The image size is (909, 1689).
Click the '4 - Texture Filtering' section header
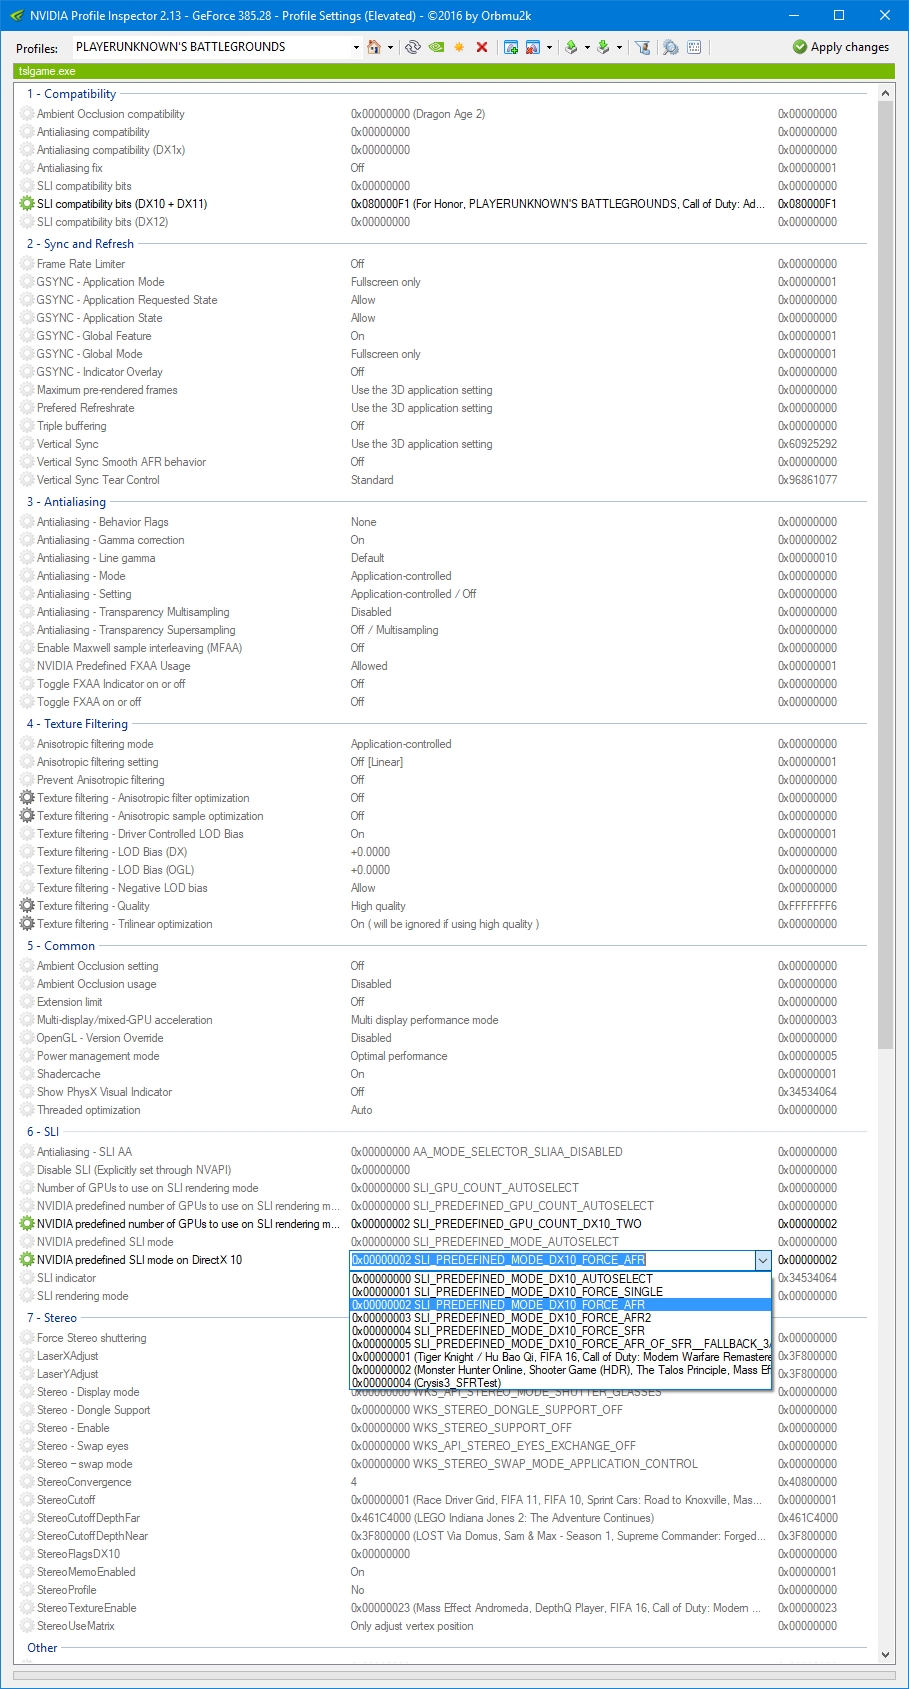click(77, 724)
